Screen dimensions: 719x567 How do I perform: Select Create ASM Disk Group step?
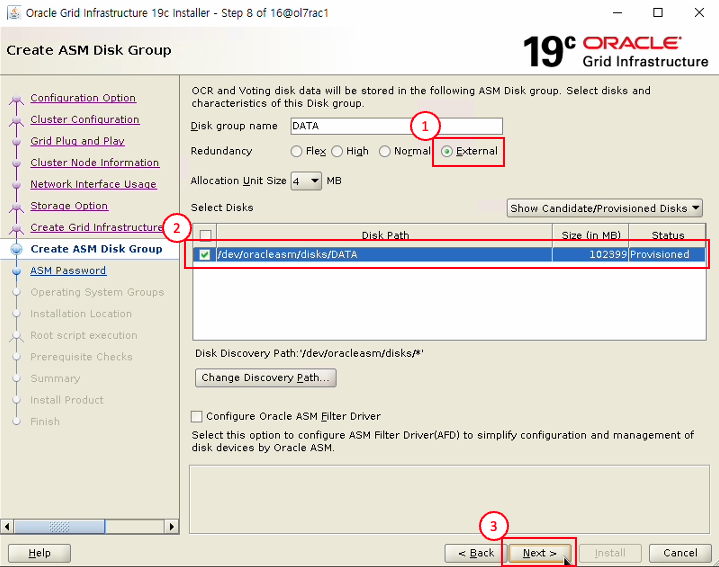point(96,249)
